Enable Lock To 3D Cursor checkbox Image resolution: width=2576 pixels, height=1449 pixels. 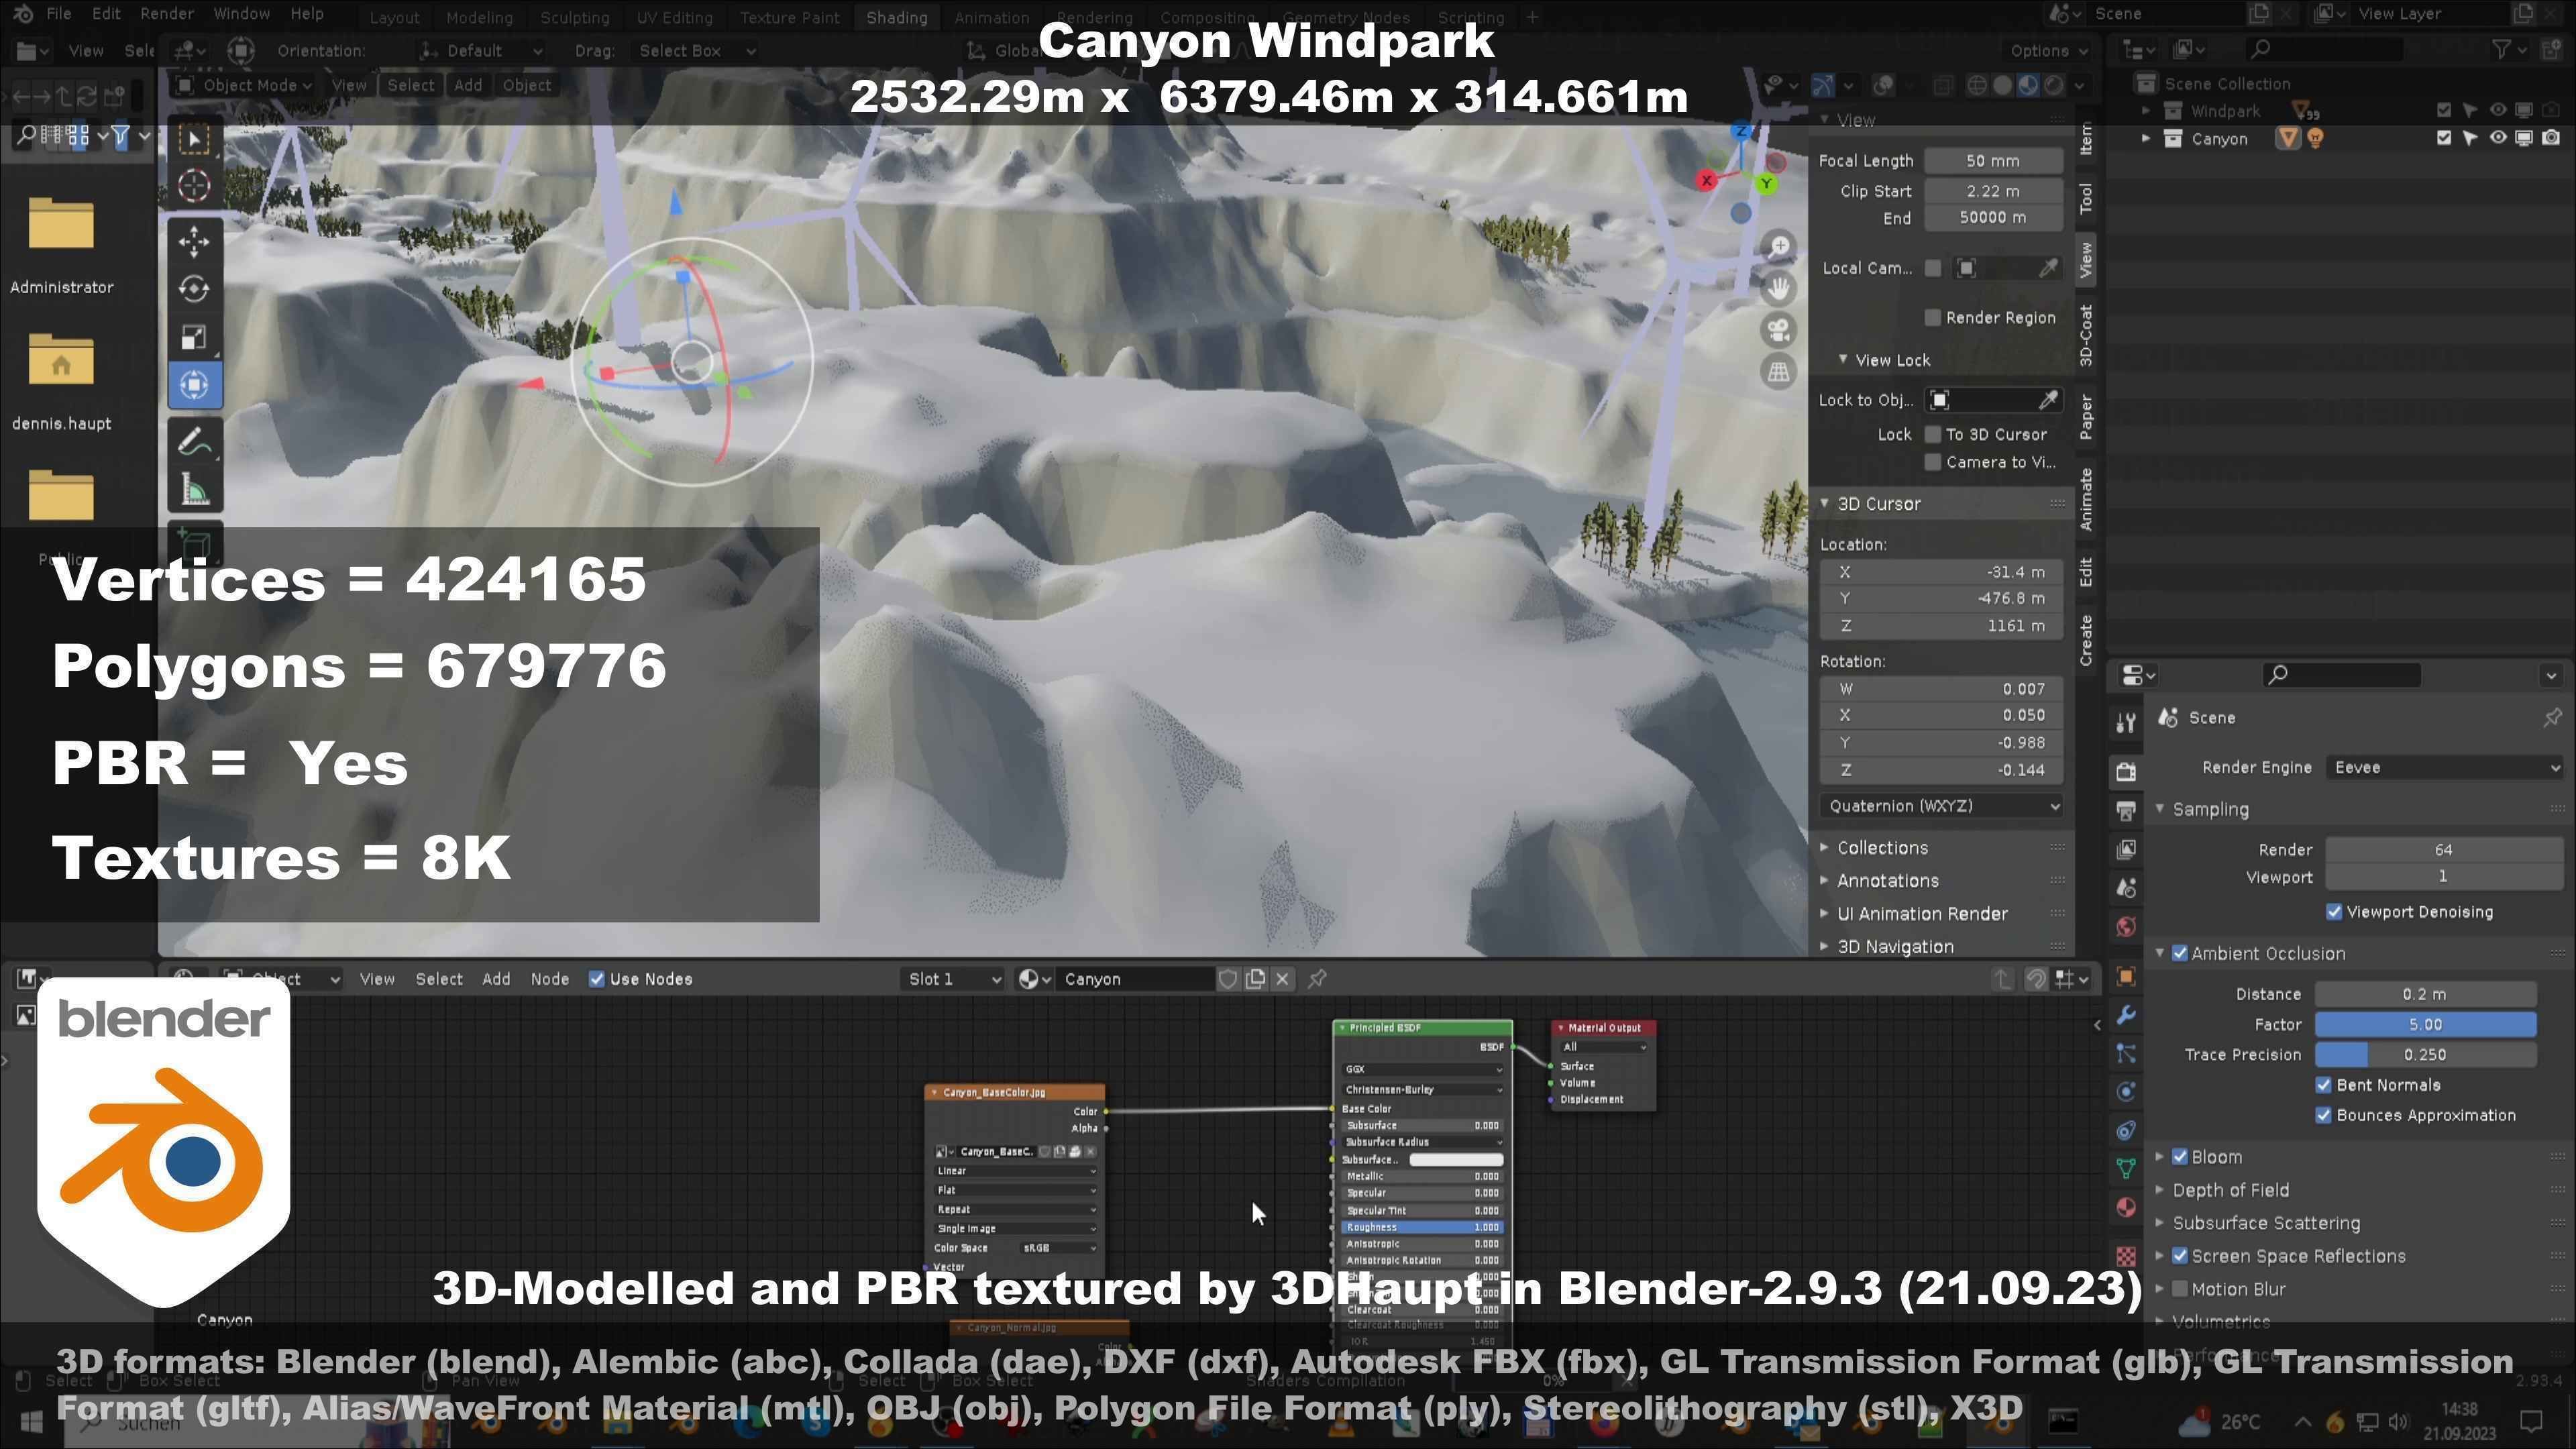tap(1933, 434)
